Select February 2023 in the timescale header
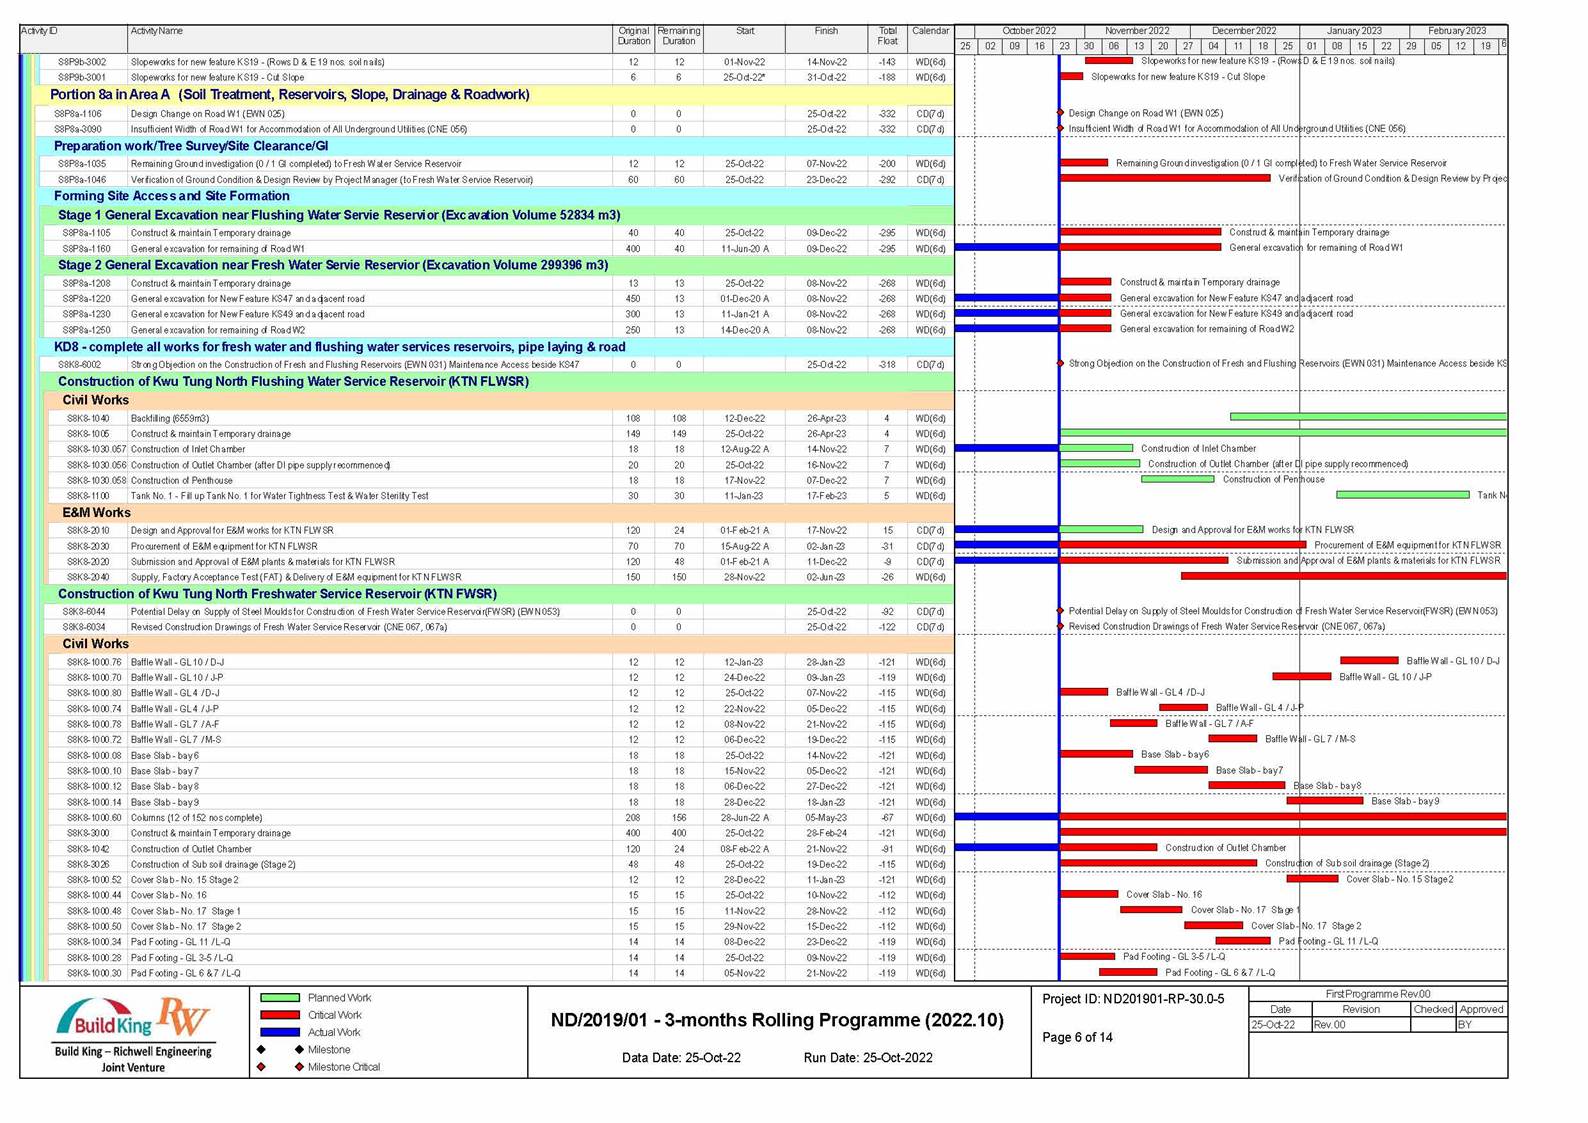This screenshot has height=1123, width=1588. pos(1458,31)
